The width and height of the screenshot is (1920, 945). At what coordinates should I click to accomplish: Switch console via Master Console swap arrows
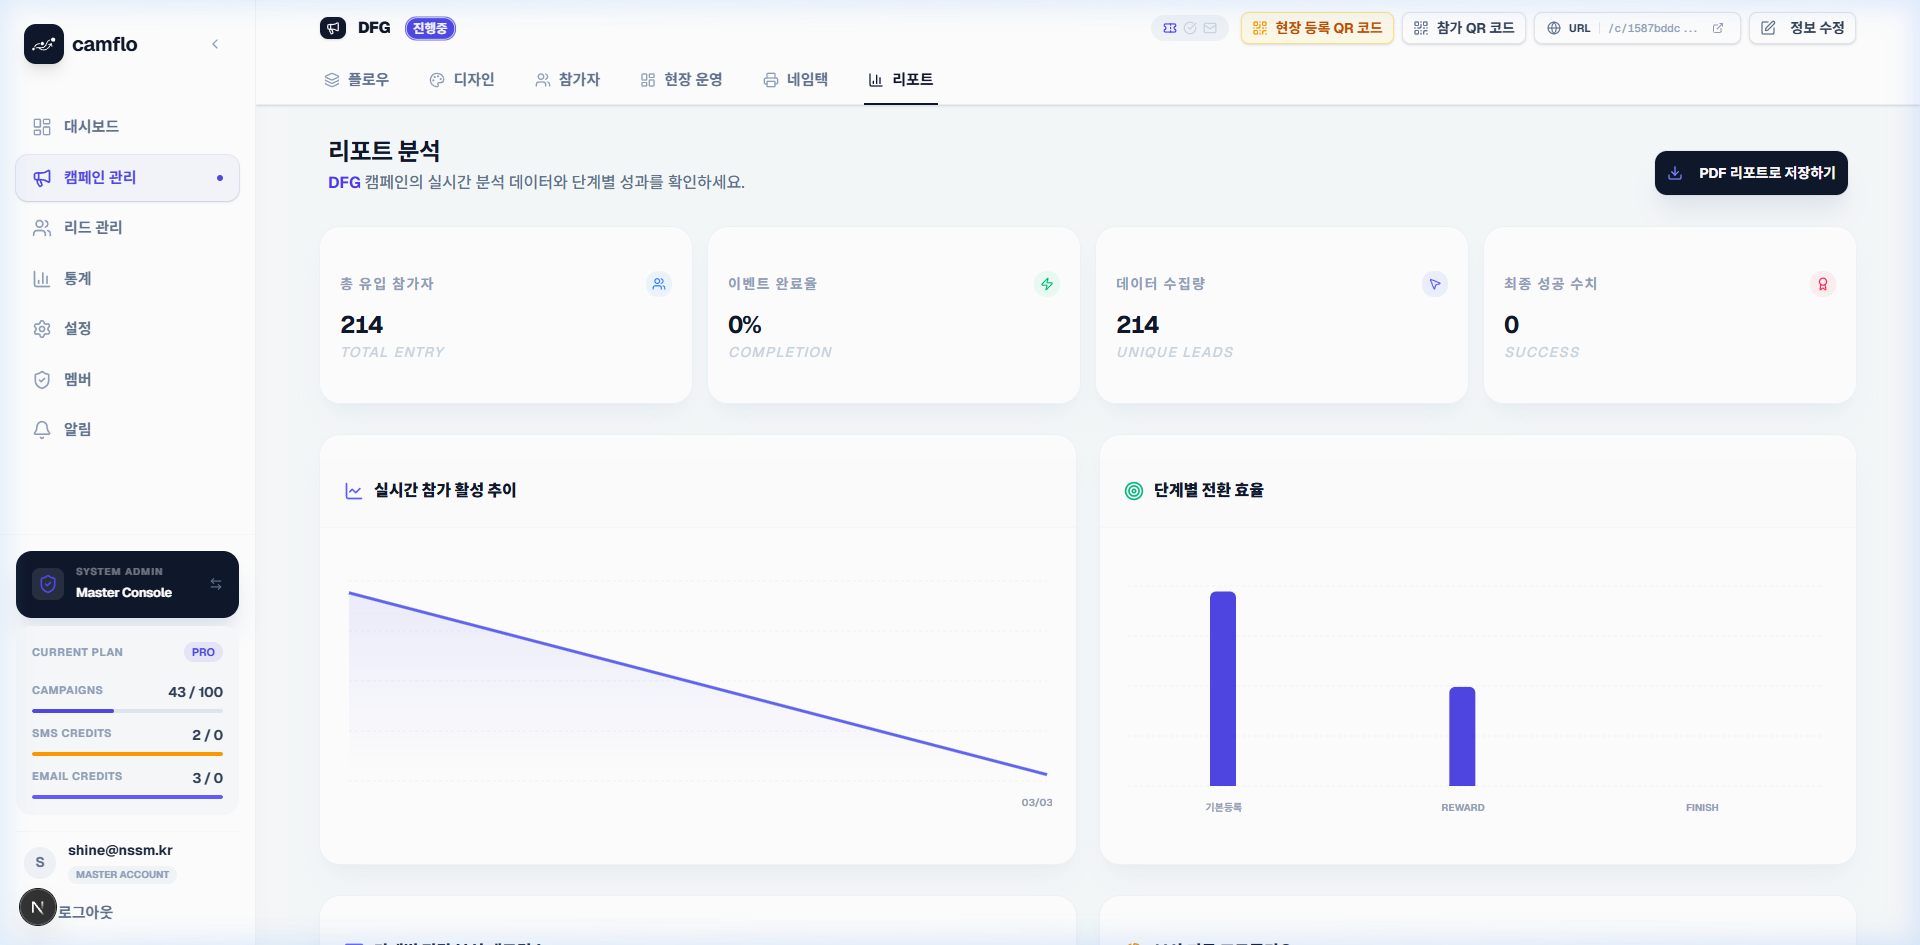pos(216,584)
